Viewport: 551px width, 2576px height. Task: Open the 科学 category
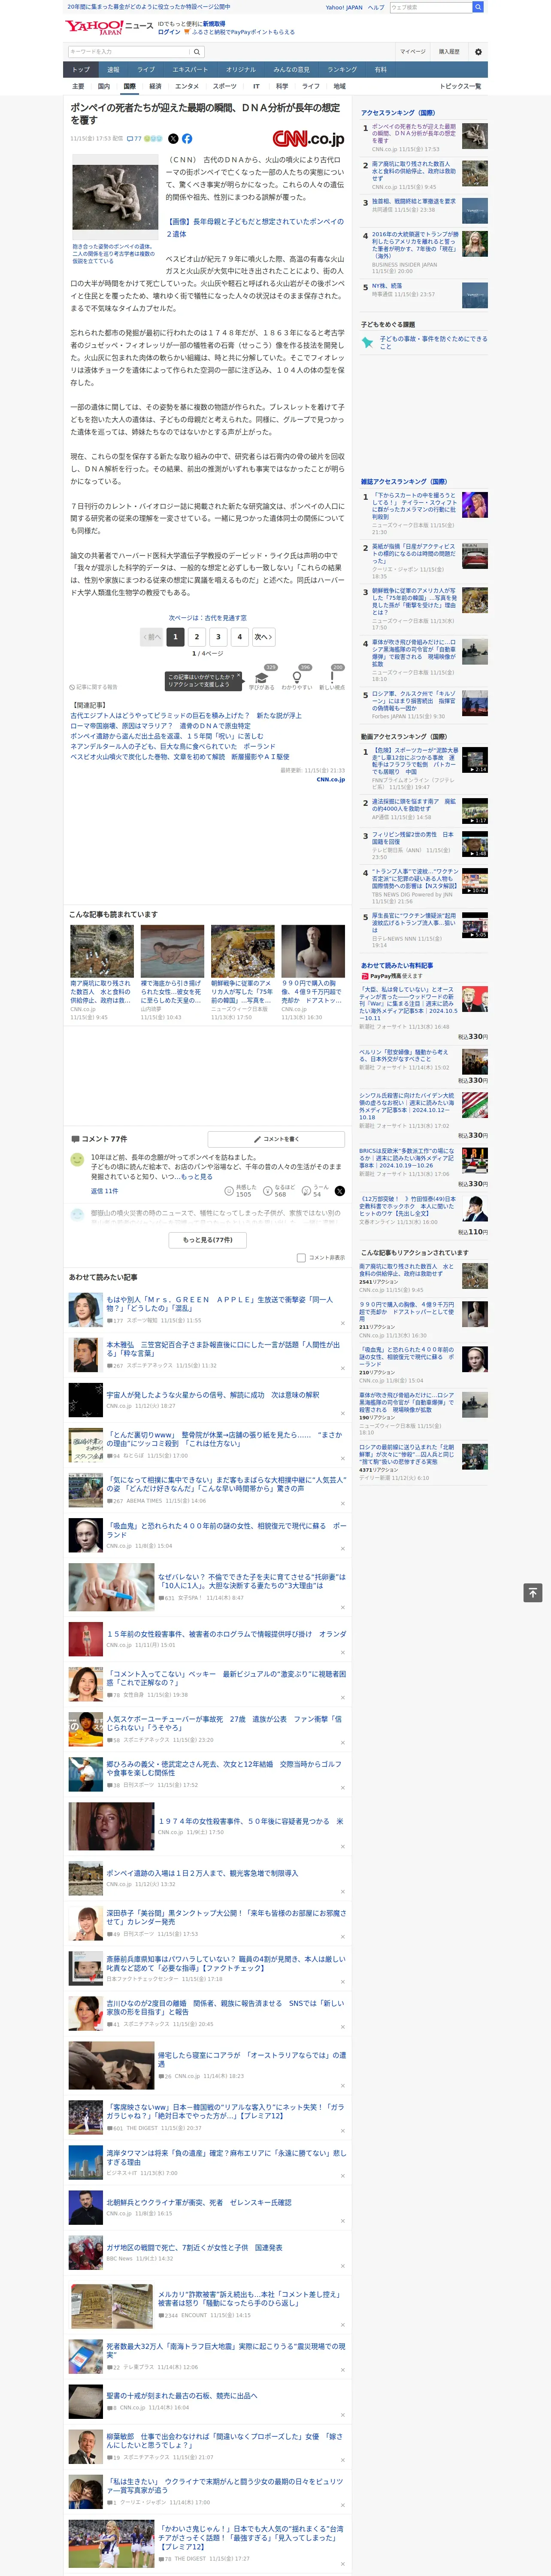click(x=282, y=86)
